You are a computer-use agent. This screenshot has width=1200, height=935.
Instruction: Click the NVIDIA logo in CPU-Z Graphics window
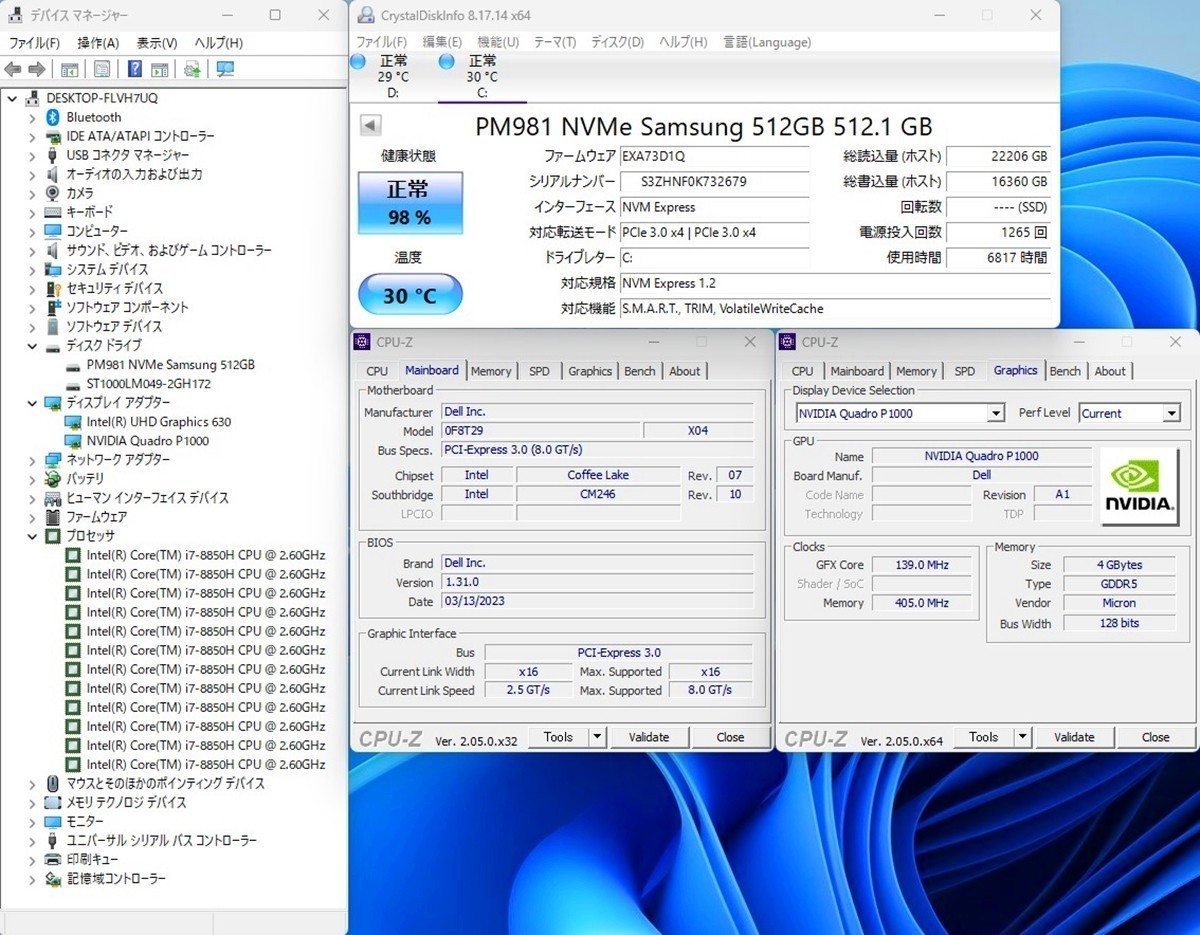1140,486
